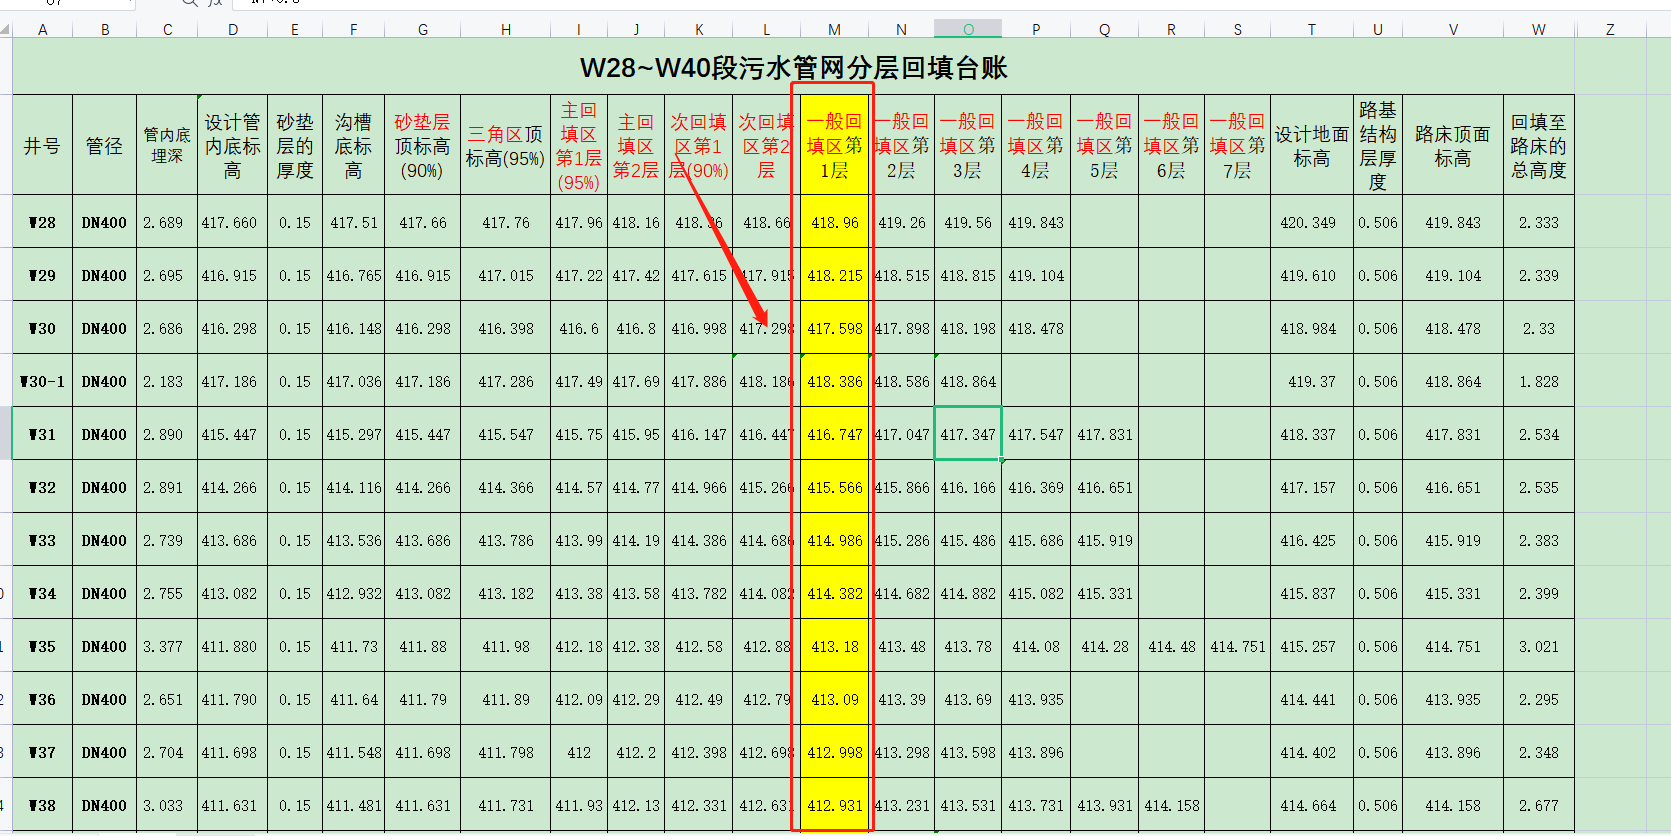Click the DN400 cell in row W33

[104, 540]
